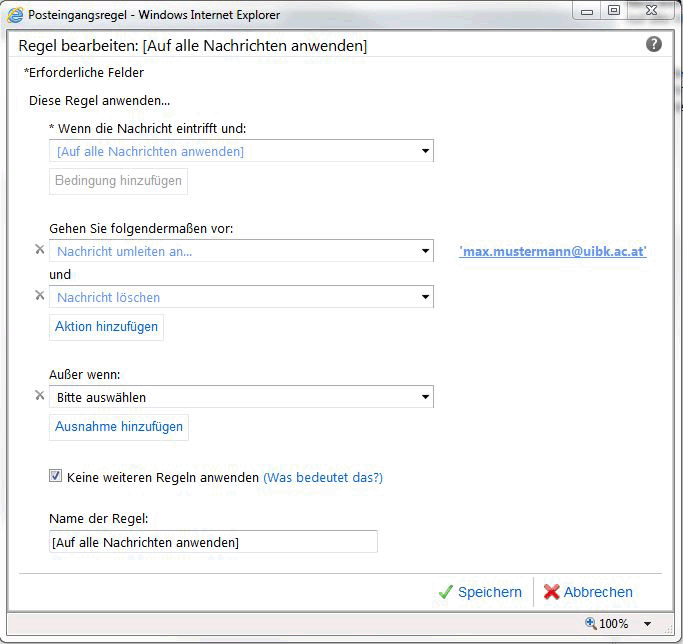Open the max.mustermann@uibk.ac.at recipient link
The height and width of the screenshot is (644, 683).
tap(553, 251)
